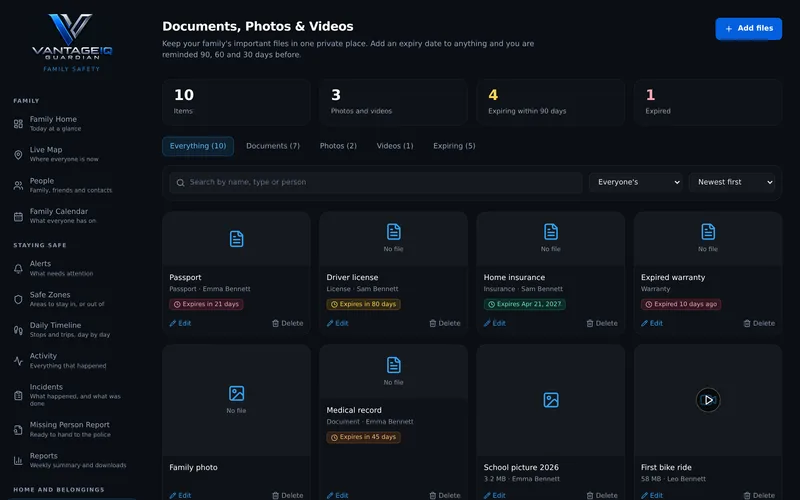Open Missing Person Report icon
800x500 pixels.
coord(18,430)
